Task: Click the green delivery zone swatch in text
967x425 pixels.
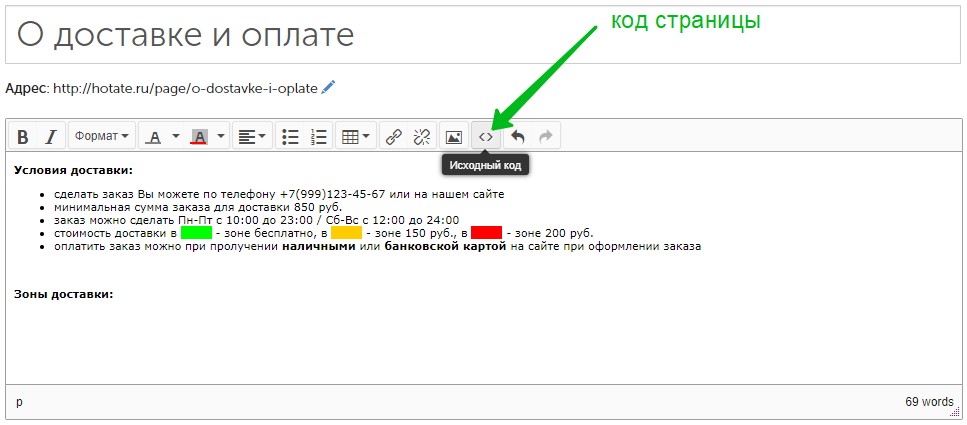Action: point(196,233)
